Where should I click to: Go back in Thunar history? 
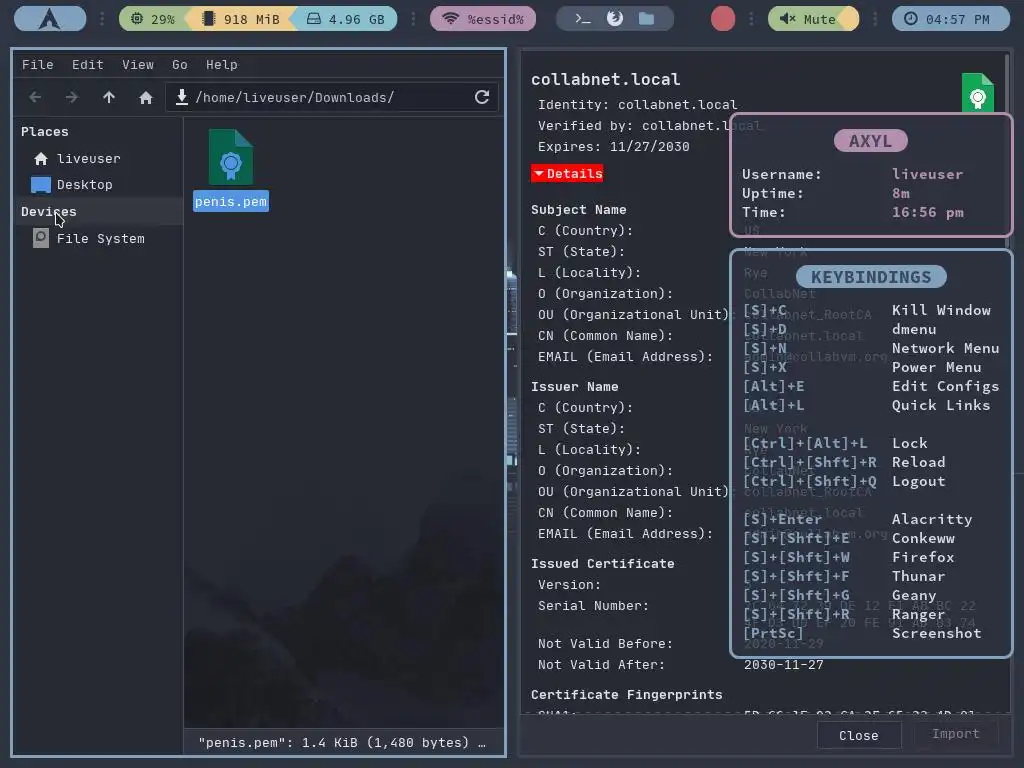[35, 97]
